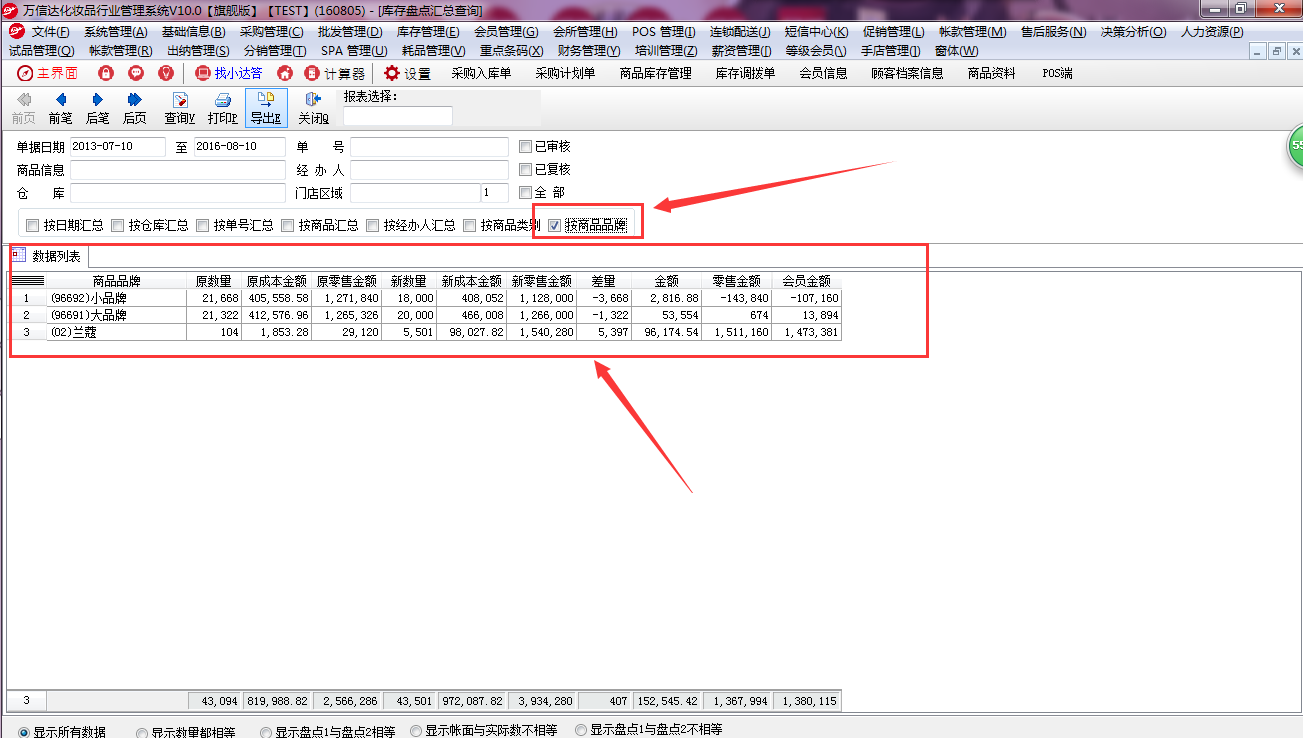
Task: Select 显示盘点1与盘点2相等 radio option
Action: click(265, 732)
